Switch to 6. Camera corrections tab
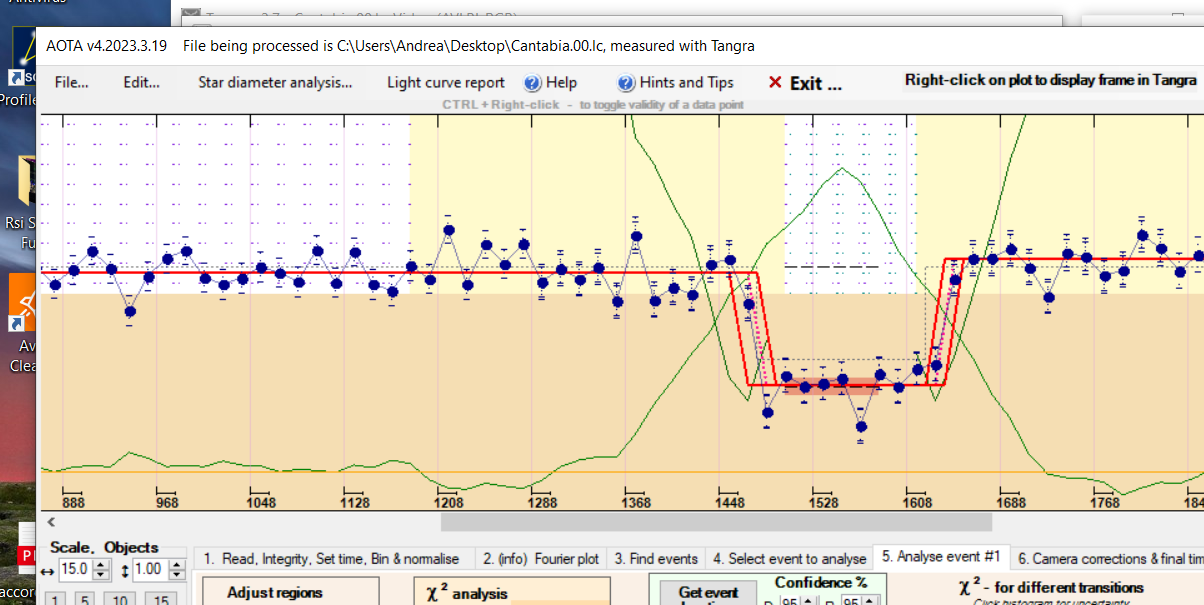 coord(1108,558)
